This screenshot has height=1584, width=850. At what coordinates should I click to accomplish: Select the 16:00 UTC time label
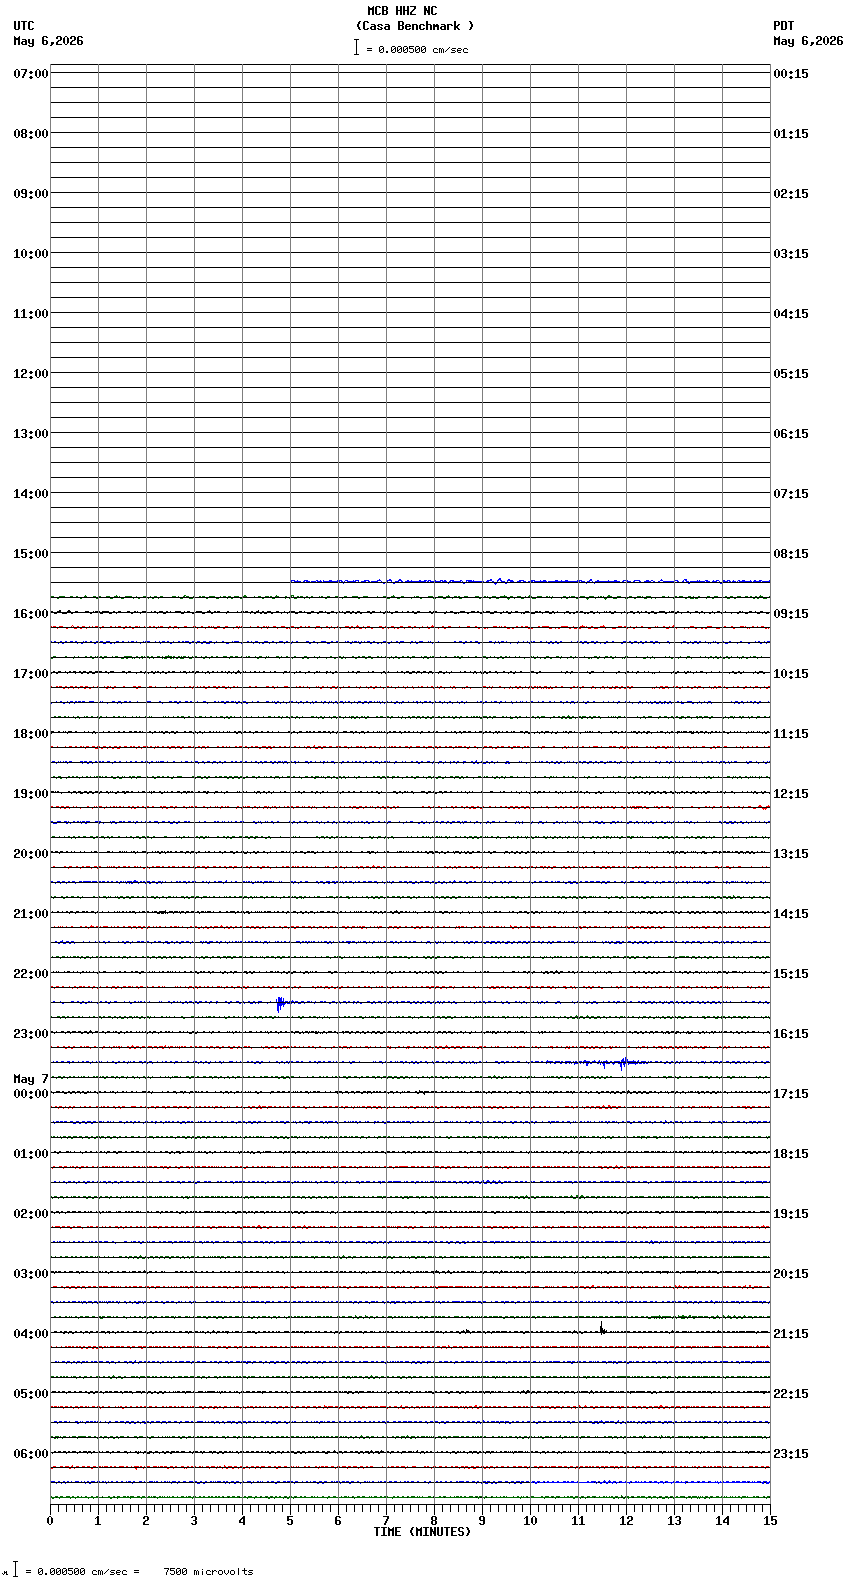[x=30, y=614]
